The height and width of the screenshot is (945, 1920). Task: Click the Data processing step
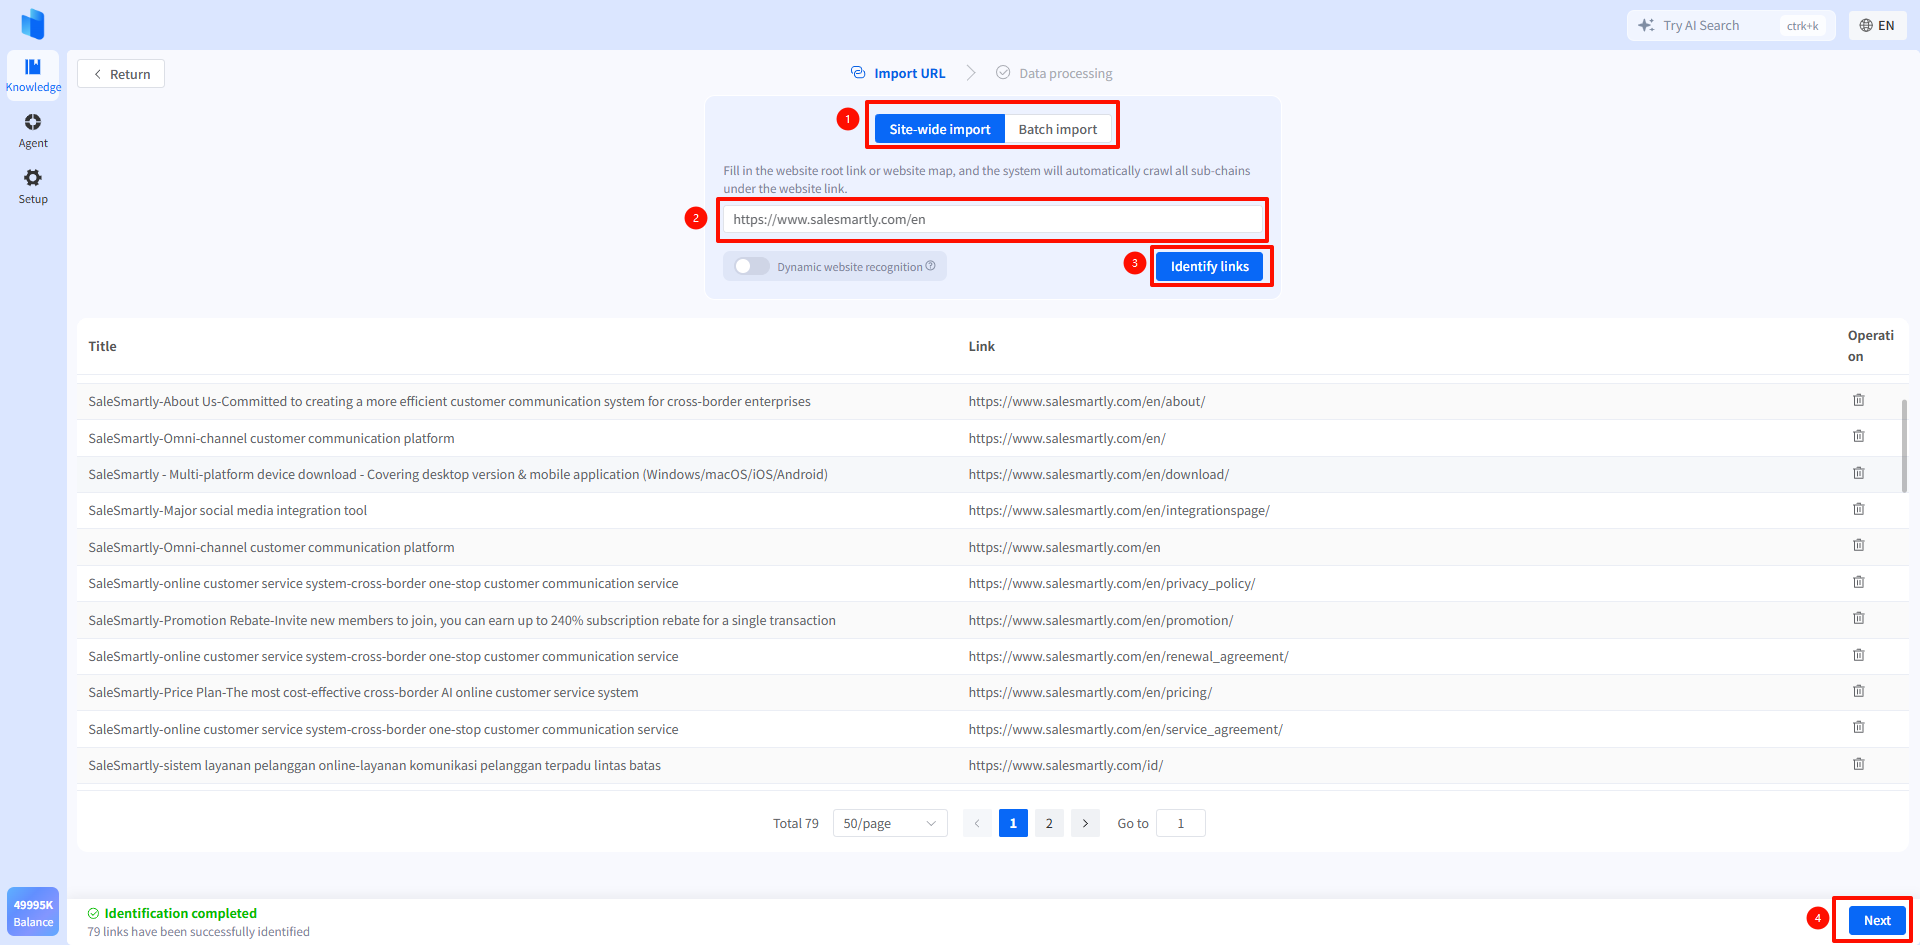(x=1054, y=73)
